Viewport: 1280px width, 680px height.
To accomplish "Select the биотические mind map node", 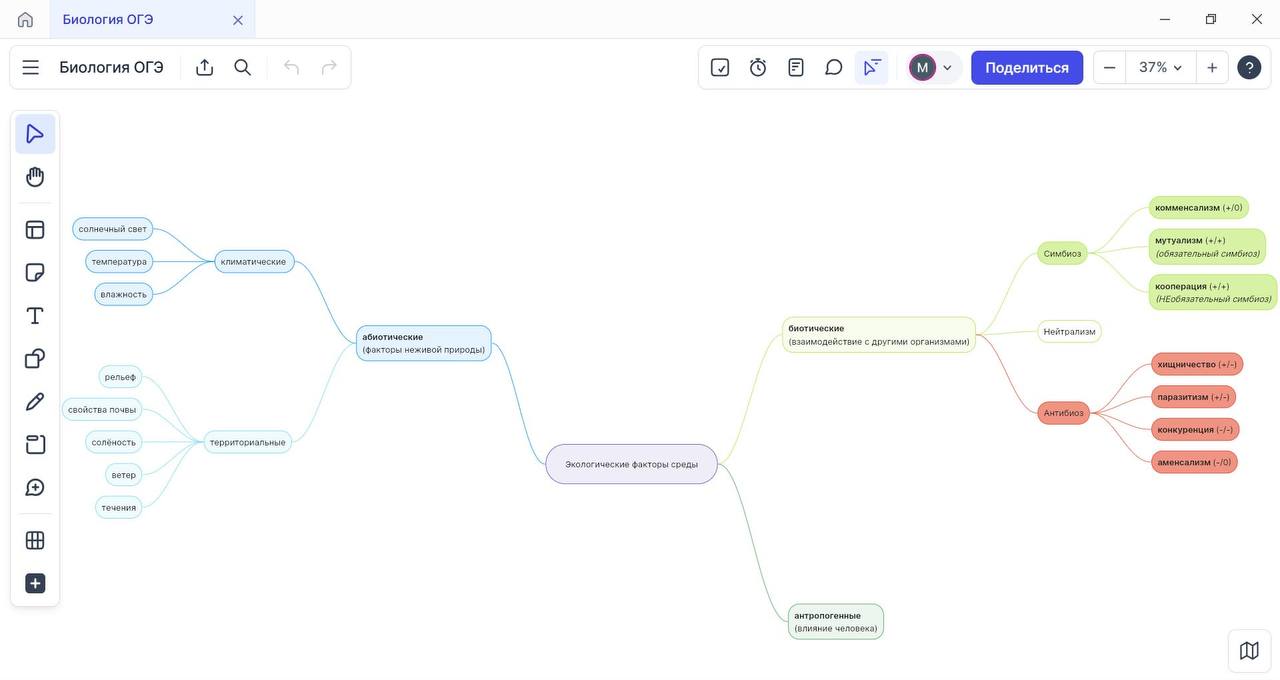I will [879, 335].
